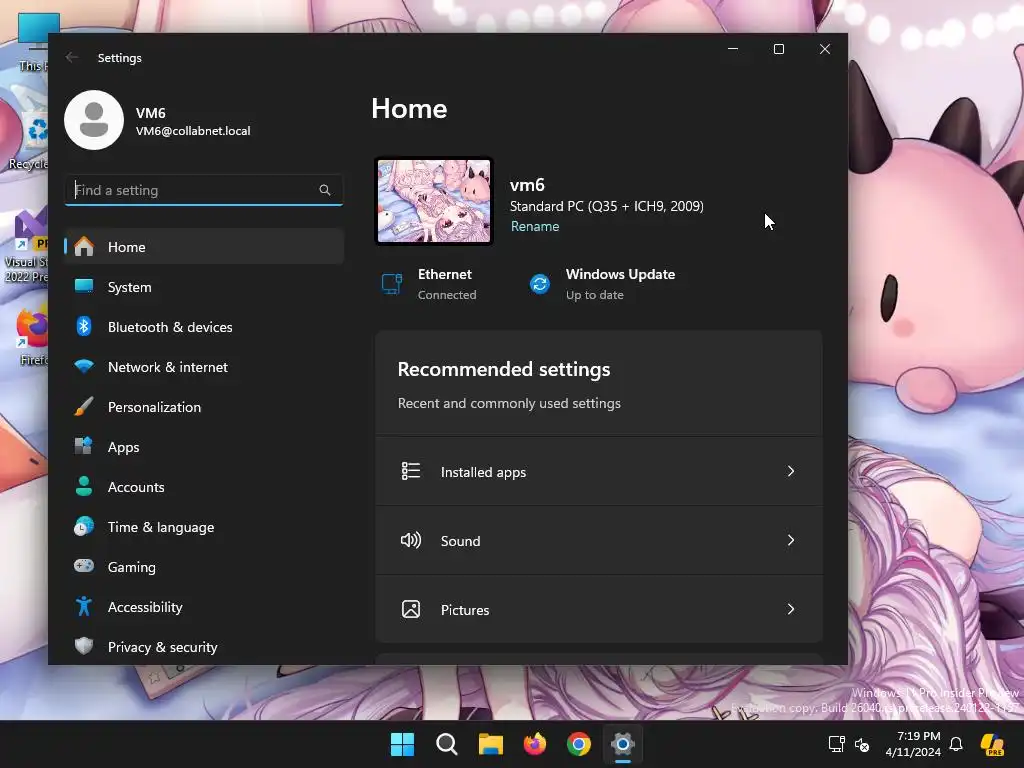Select the This PC desktop icon
This screenshot has height=768, width=1024.
(x=33, y=42)
